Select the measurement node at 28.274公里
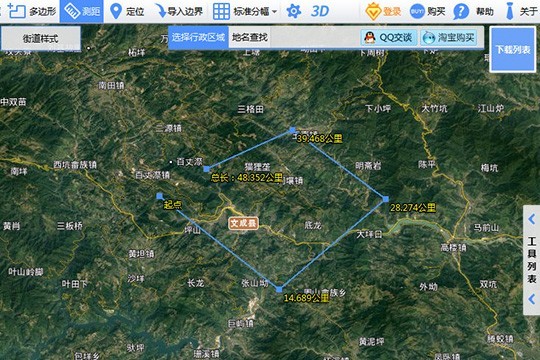 (x=386, y=199)
